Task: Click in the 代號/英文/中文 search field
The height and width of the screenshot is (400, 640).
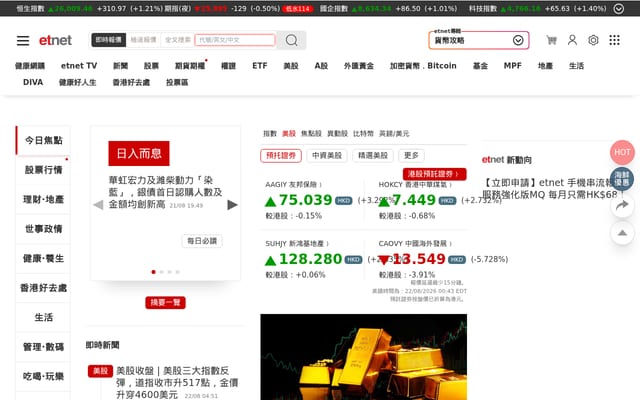Action: pos(235,40)
